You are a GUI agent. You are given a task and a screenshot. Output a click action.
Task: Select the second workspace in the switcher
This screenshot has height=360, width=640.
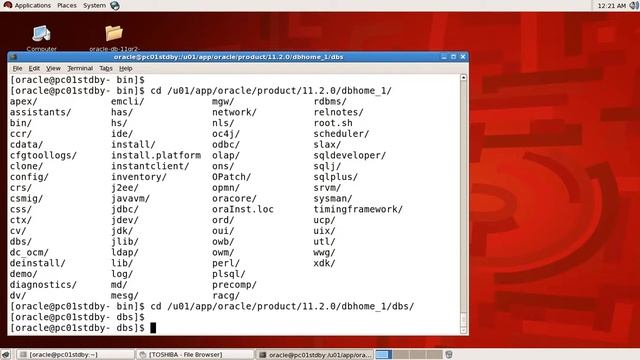click(401, 355)
